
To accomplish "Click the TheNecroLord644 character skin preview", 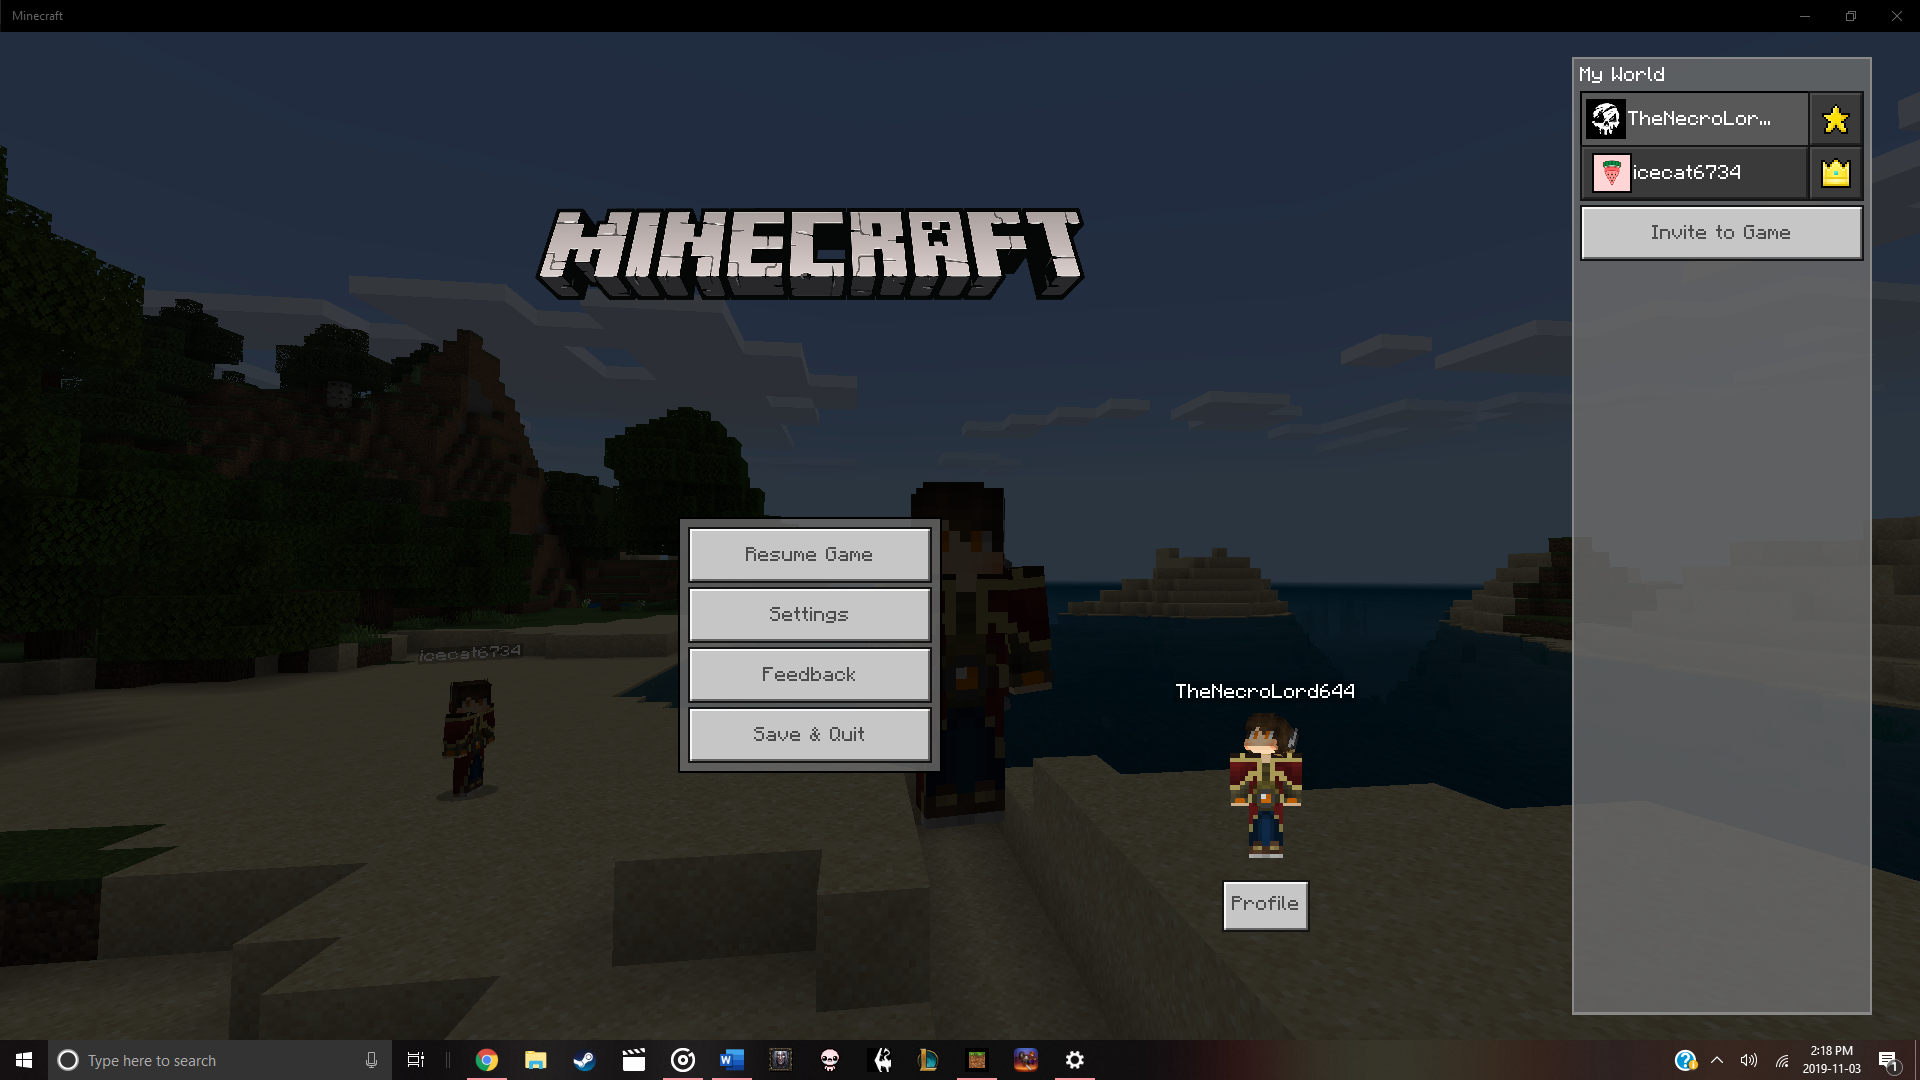I will coord(1265,785).
